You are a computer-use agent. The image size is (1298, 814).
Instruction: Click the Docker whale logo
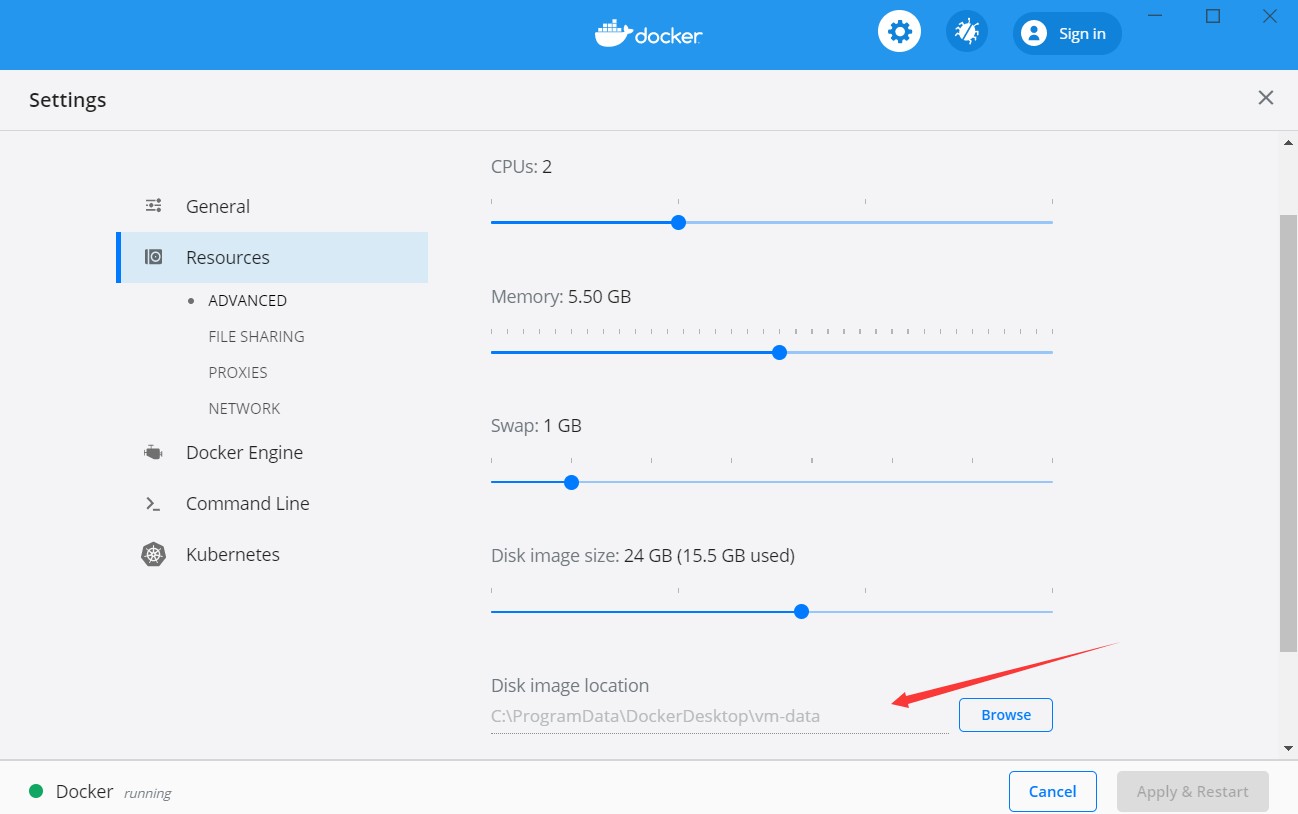(612, 32)
